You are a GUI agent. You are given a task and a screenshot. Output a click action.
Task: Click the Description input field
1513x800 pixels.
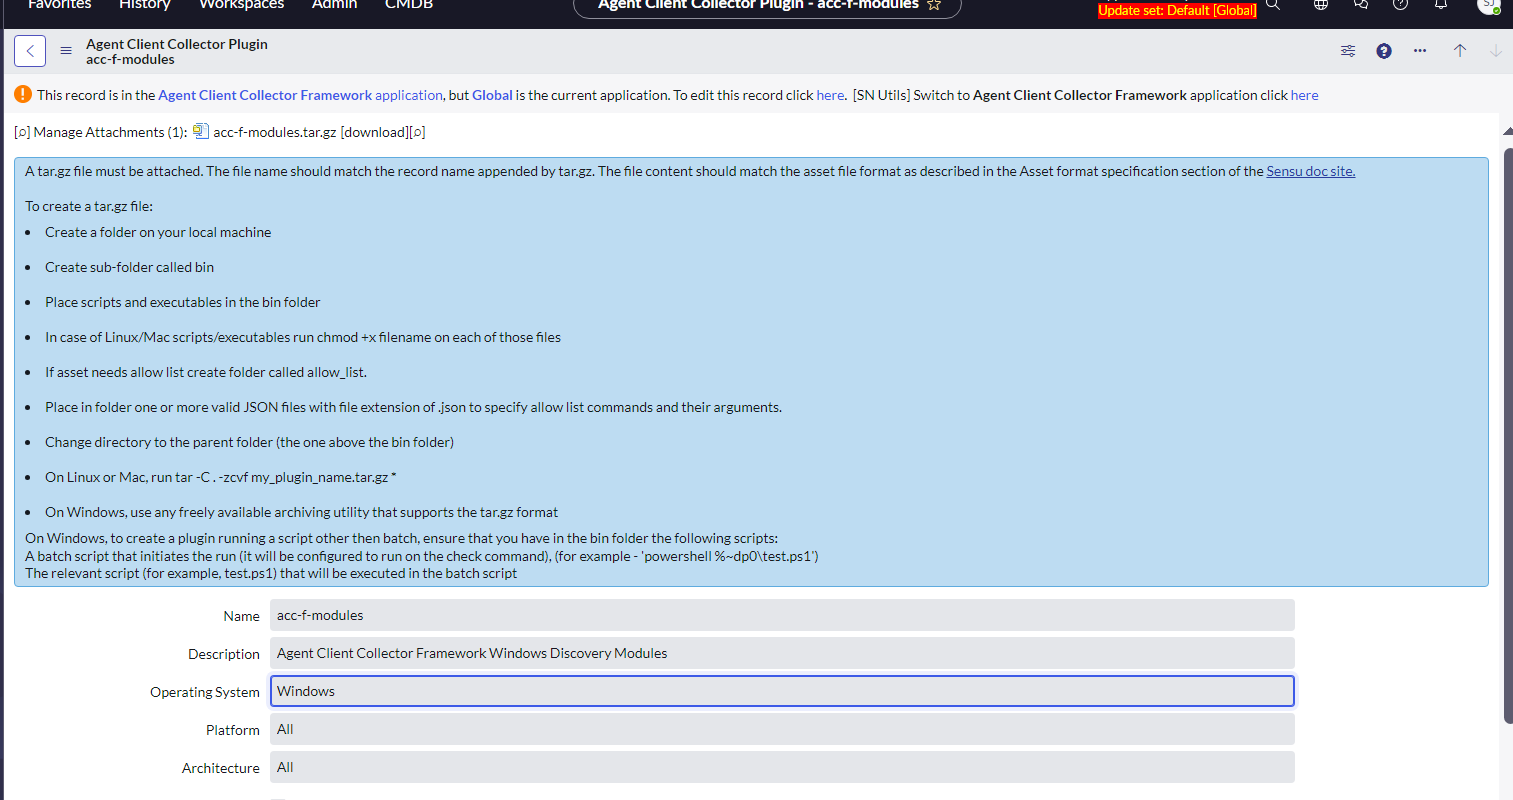click(x=782, y=653)
